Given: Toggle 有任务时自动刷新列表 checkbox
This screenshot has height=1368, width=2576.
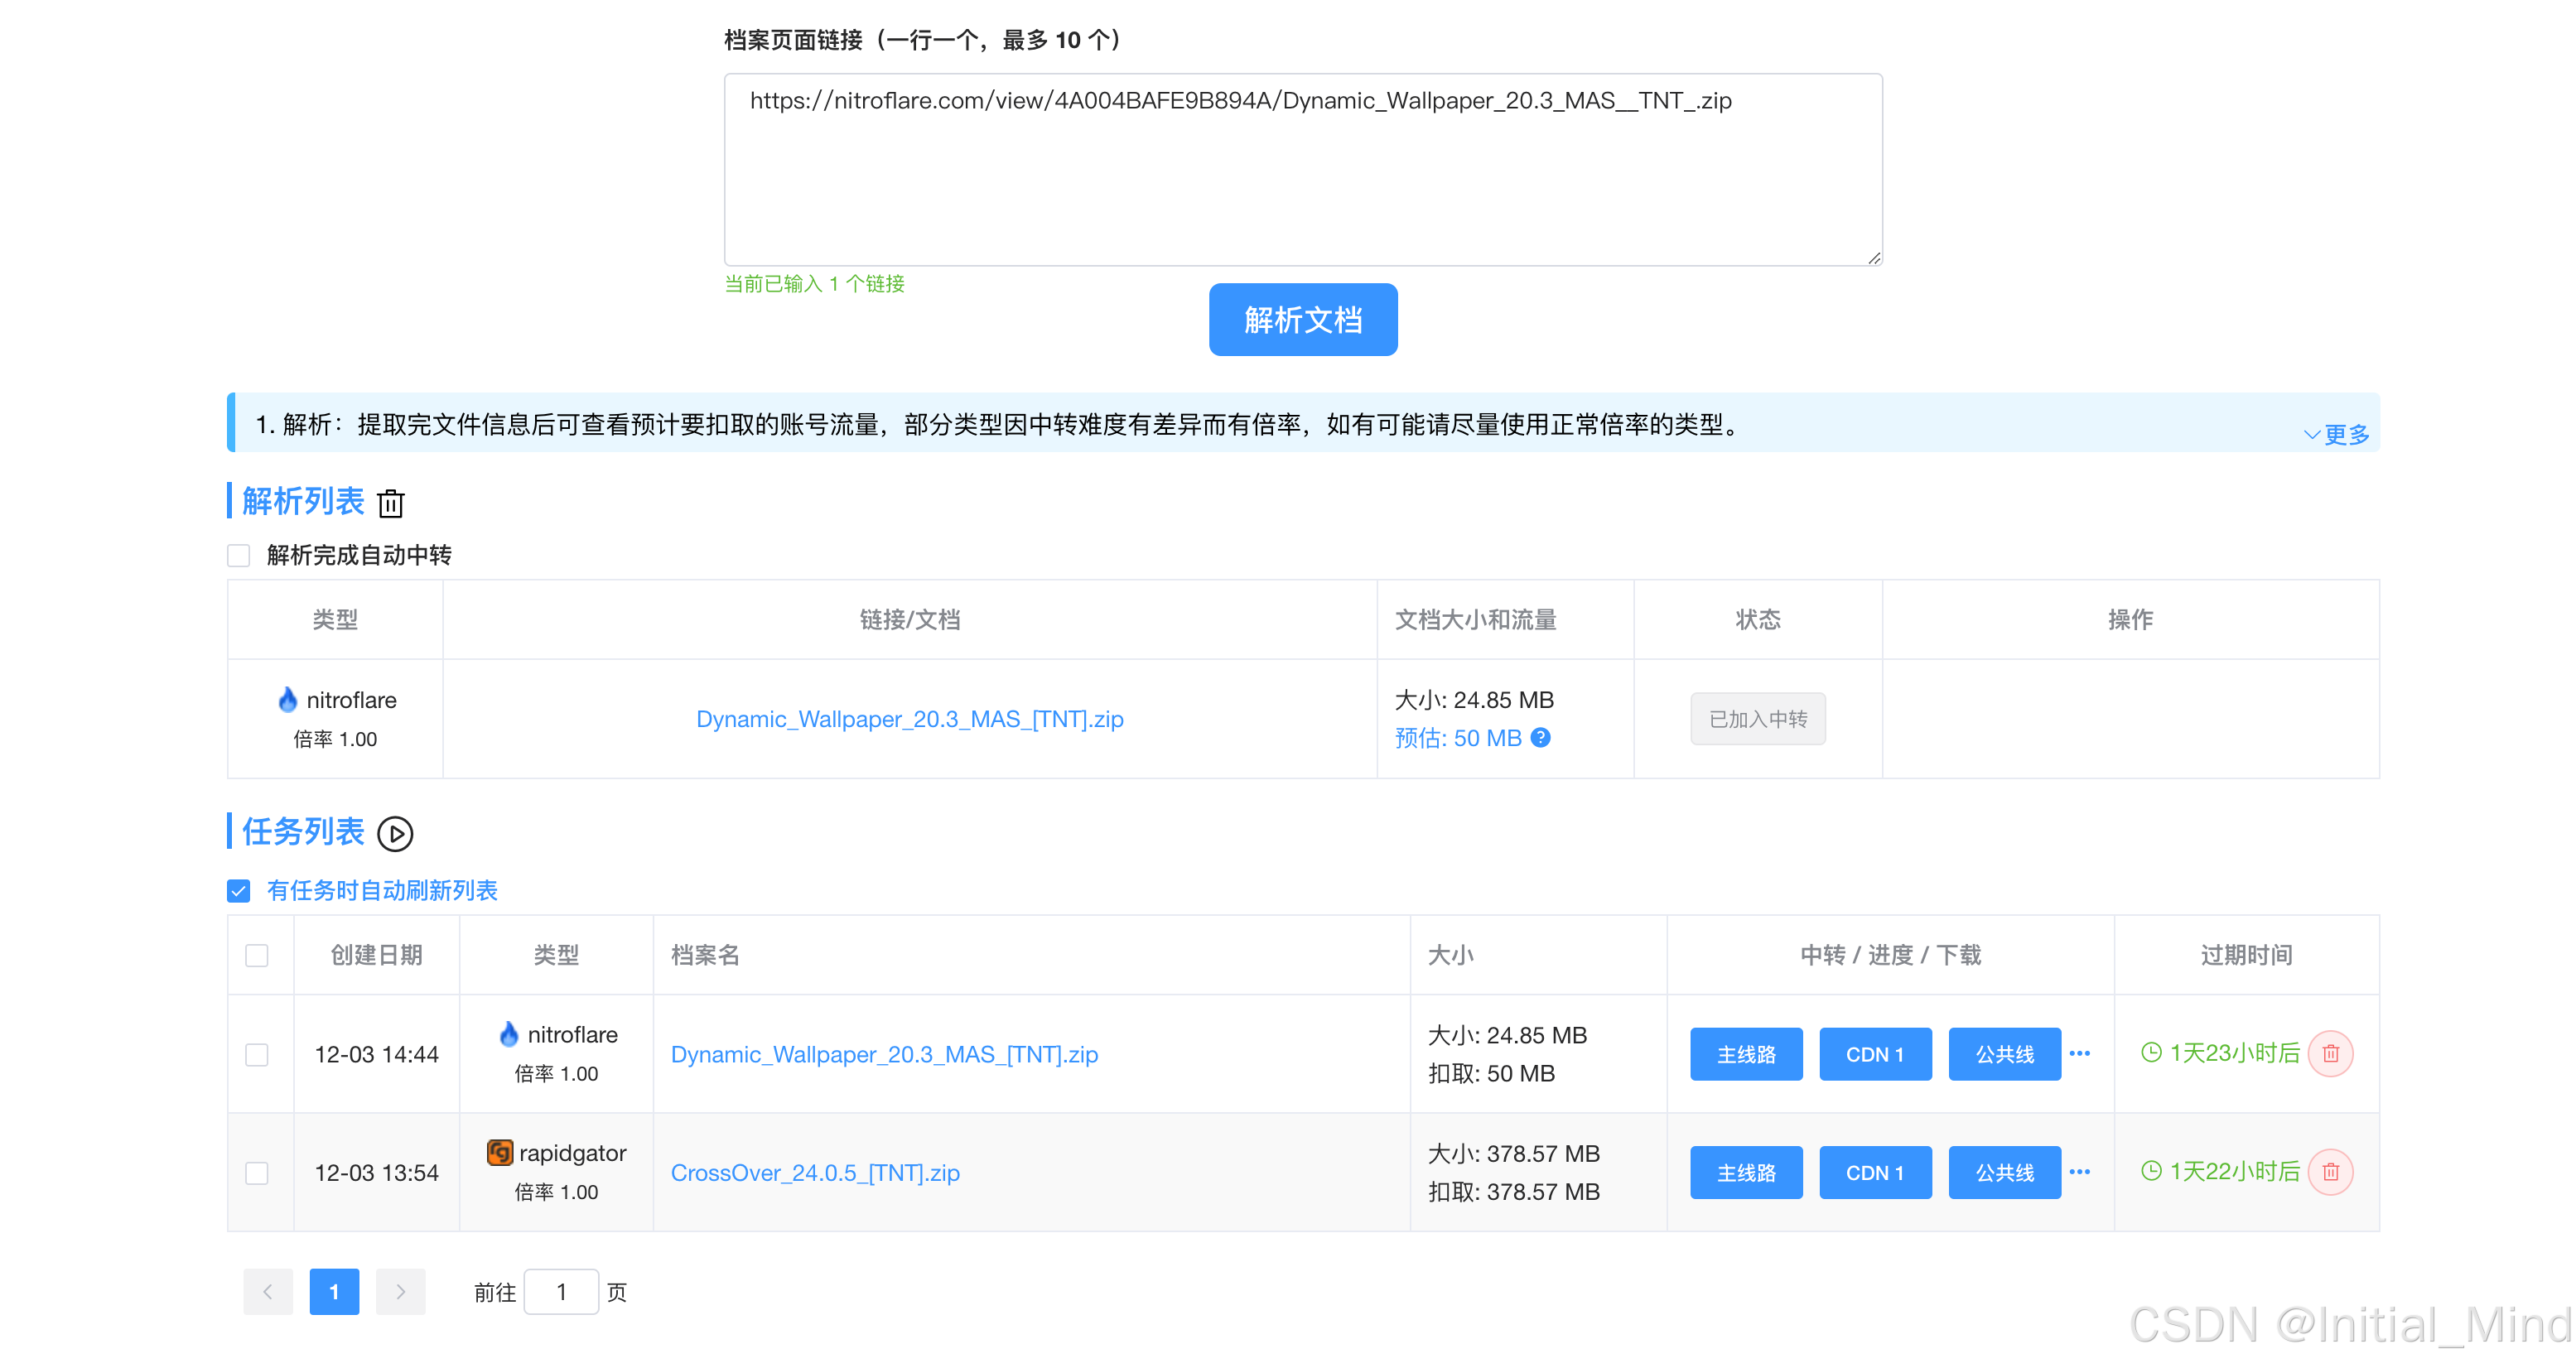Looking at the screenshot, I should click(x=238, y=890).
